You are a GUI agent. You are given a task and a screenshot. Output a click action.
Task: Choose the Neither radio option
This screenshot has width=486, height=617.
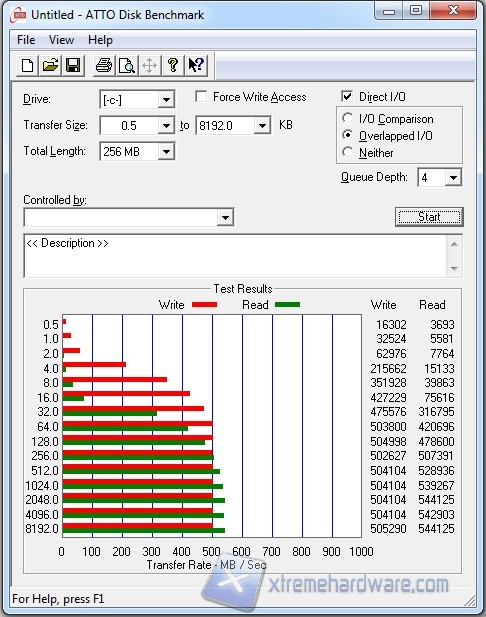coord(347,152)
